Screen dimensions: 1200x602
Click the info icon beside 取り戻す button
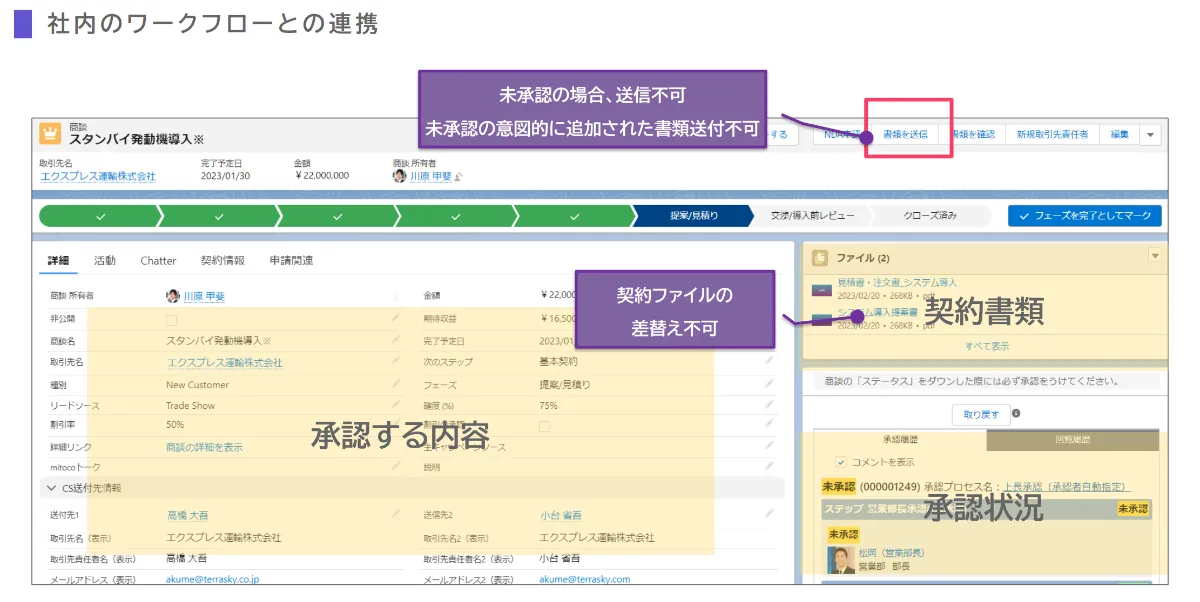[x=1016, y=414]
